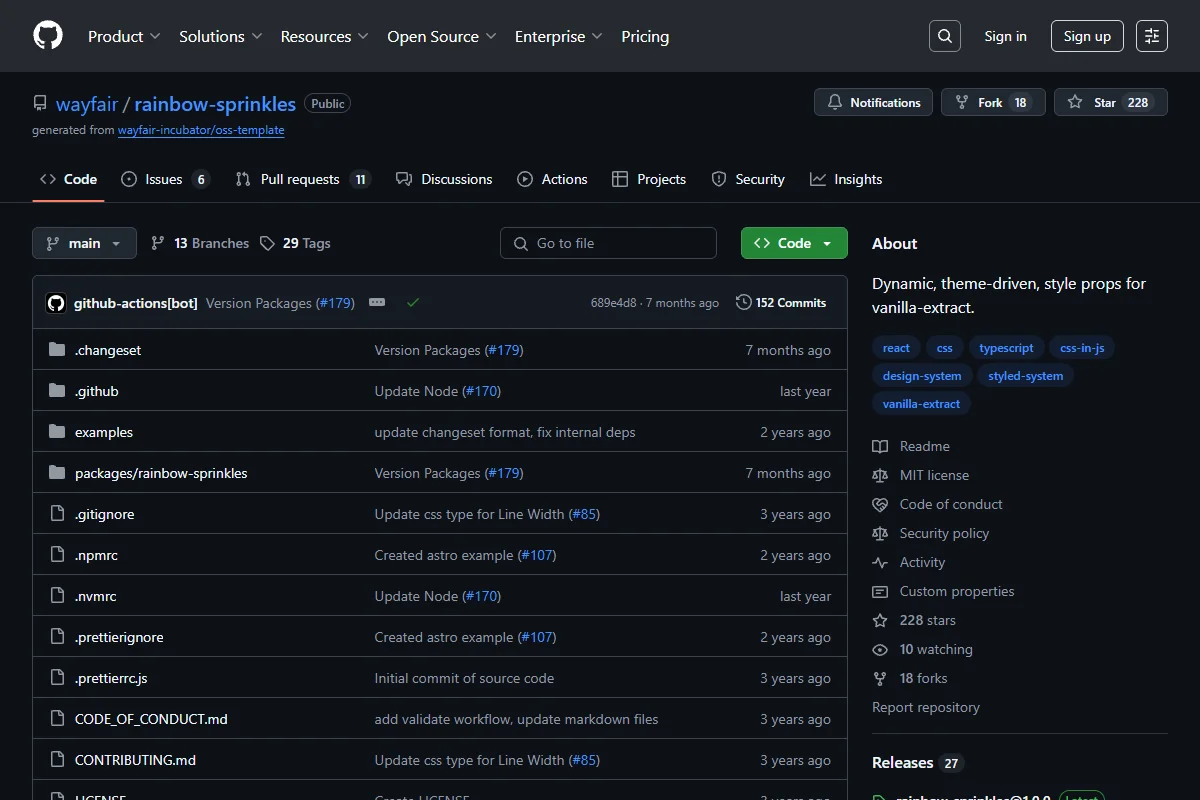The height and width of the screenshot is (800, 1200).
Task: Expand the Product menu
Action: 124,36
